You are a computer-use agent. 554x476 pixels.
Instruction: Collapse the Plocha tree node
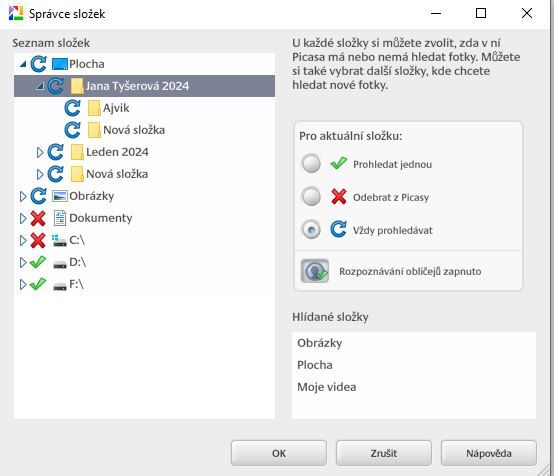click(x=23, y=64)
